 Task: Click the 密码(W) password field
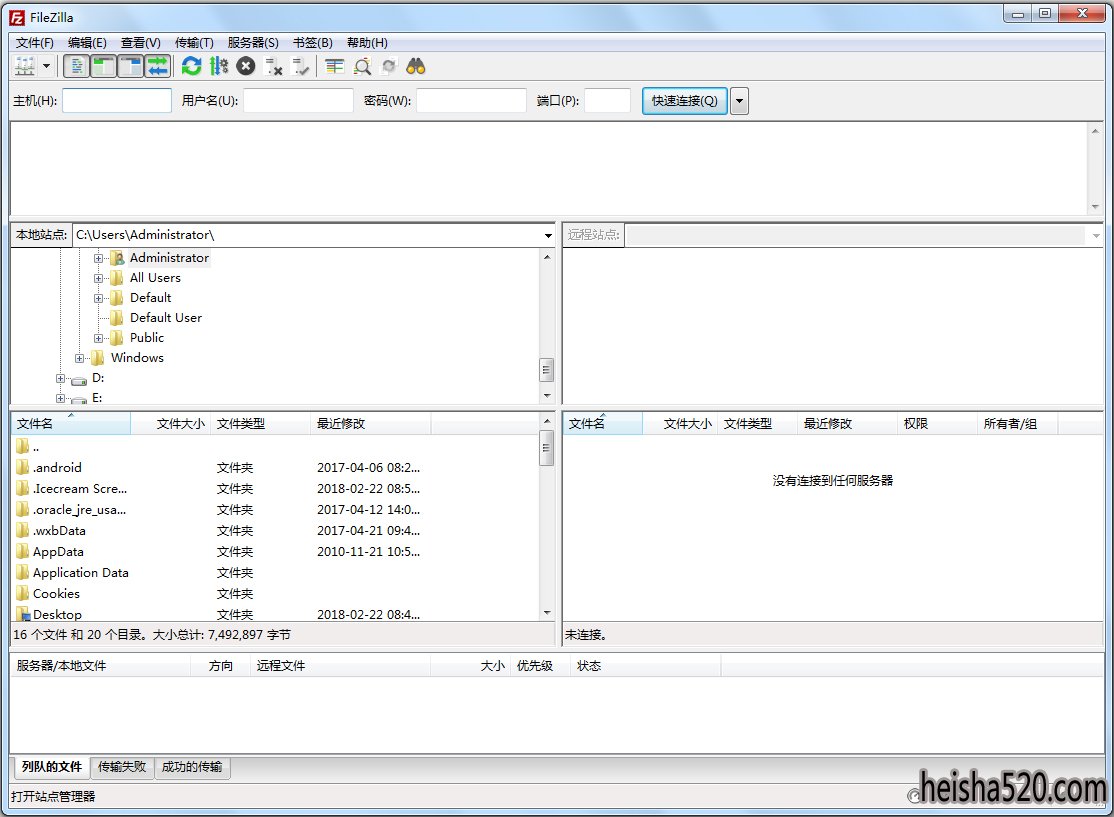[472, 101]
